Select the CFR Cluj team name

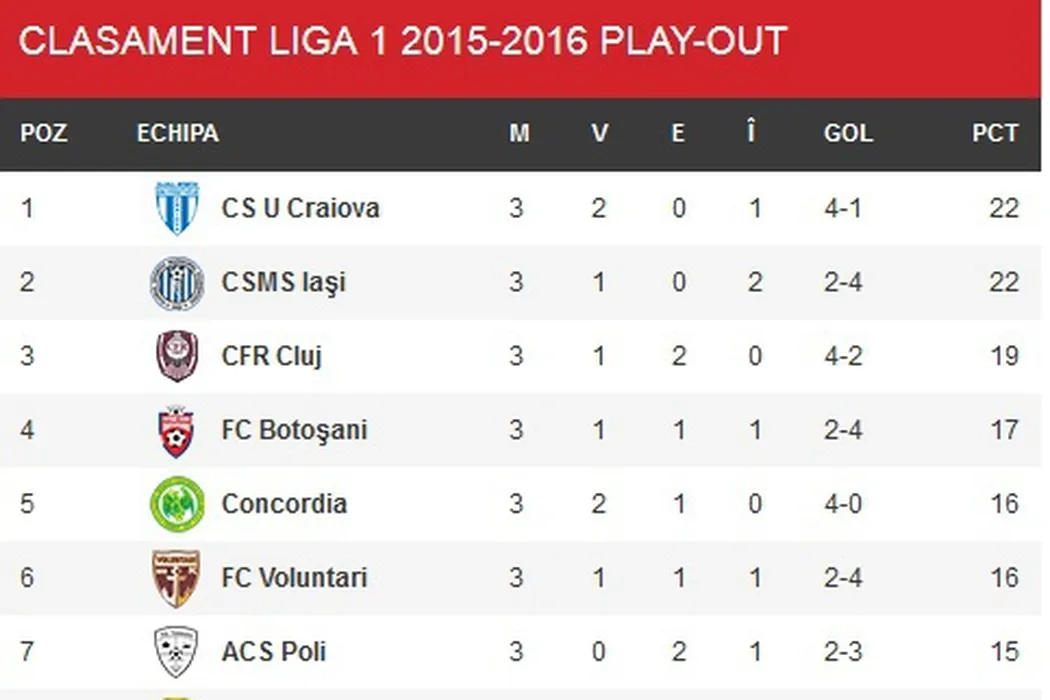pyautogui.click(x=271, y=356)
